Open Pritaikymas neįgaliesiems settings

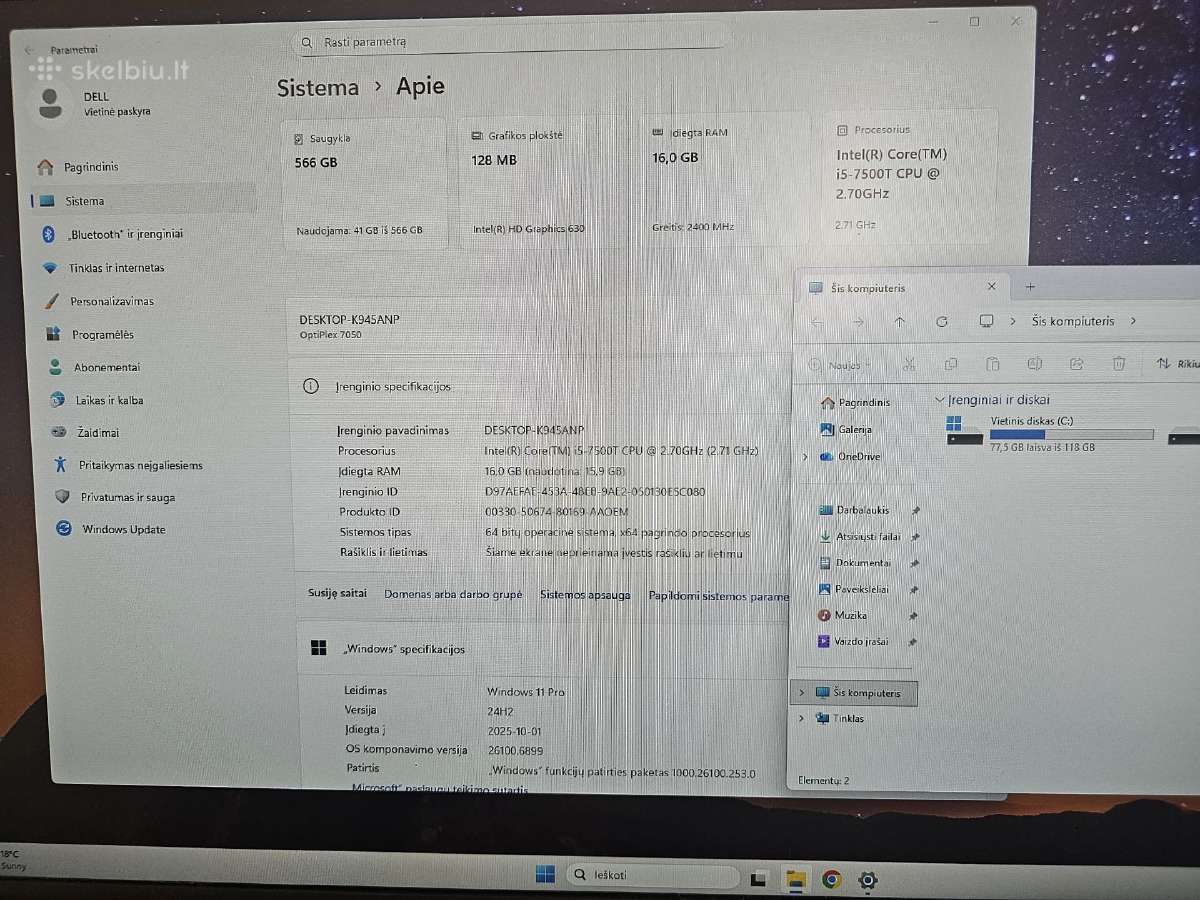[x=128, y=465]
